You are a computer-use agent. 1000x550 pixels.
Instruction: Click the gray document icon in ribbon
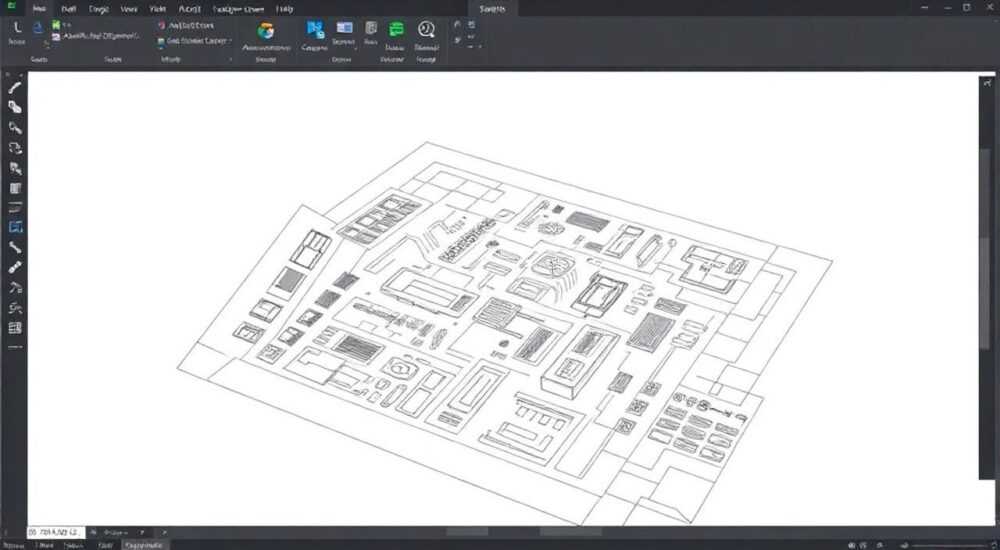point(371,28)
